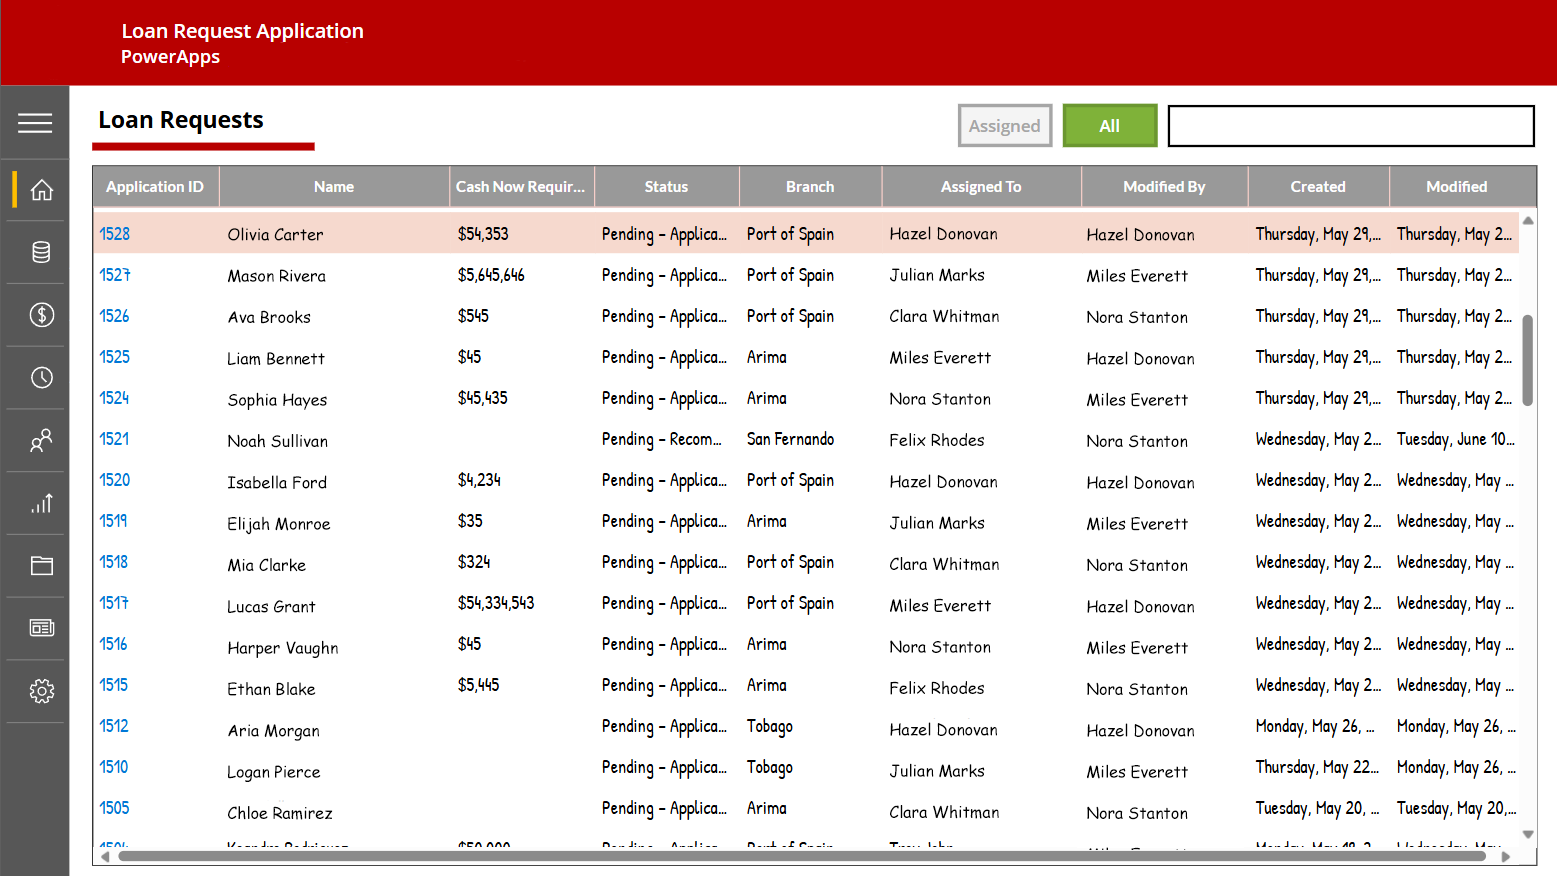Open application 1515 link
This screenshot has height=876, width=1557.
(x=113, y=685)
